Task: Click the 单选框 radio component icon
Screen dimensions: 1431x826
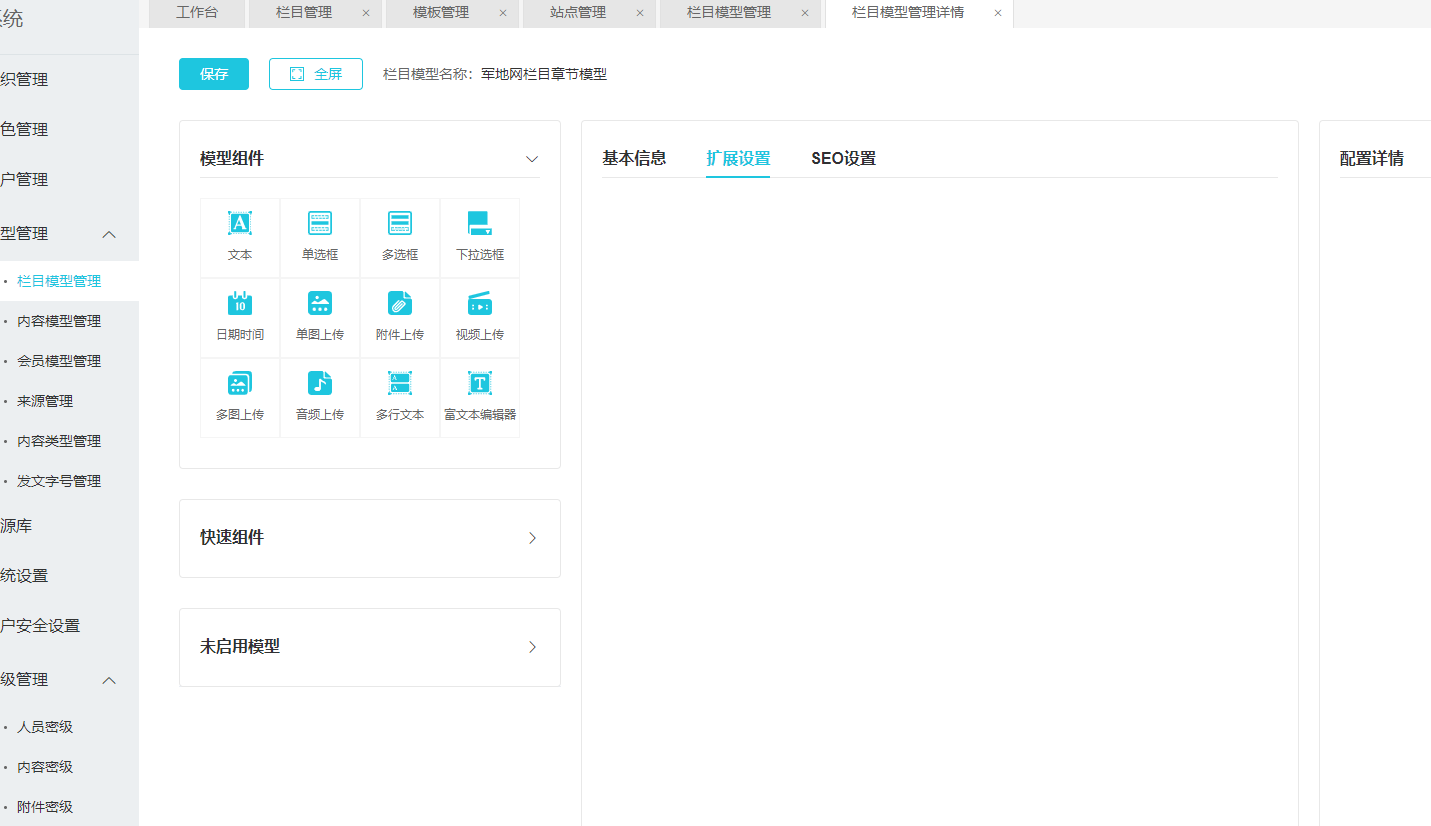Action: click(x=320, y=224)
